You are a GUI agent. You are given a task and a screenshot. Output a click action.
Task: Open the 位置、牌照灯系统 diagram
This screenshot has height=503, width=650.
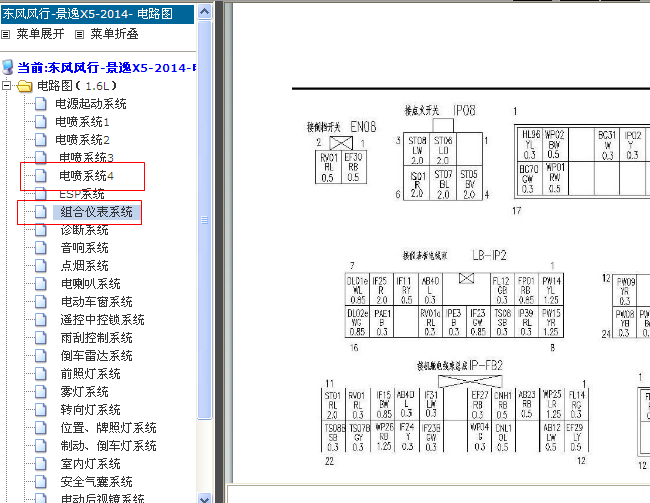tap(109, 428)
